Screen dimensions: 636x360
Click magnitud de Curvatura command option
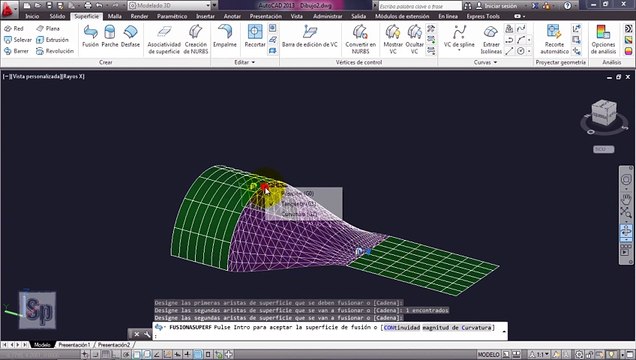[457, 327]
